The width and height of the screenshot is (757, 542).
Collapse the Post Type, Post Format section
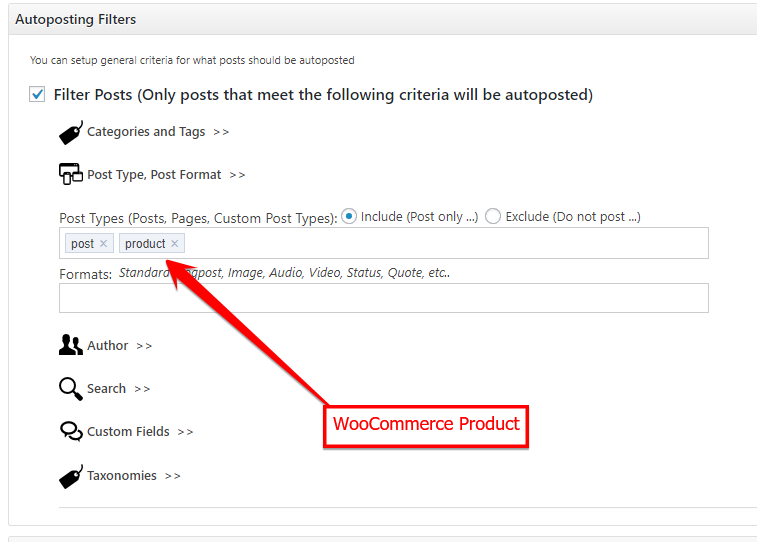click(166, 175)
